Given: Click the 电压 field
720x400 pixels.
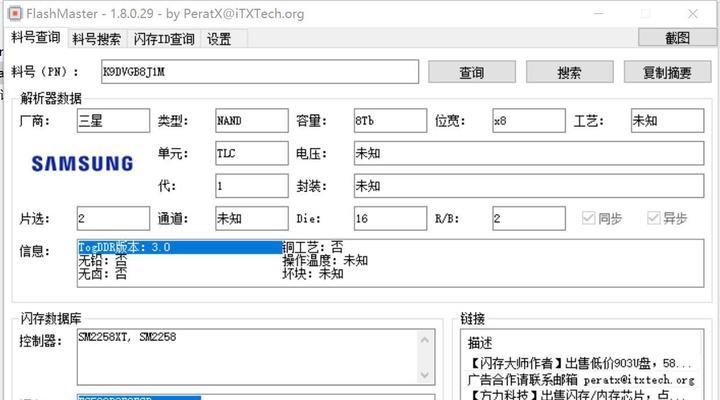Looking at the screenshot, I should 529,153.
